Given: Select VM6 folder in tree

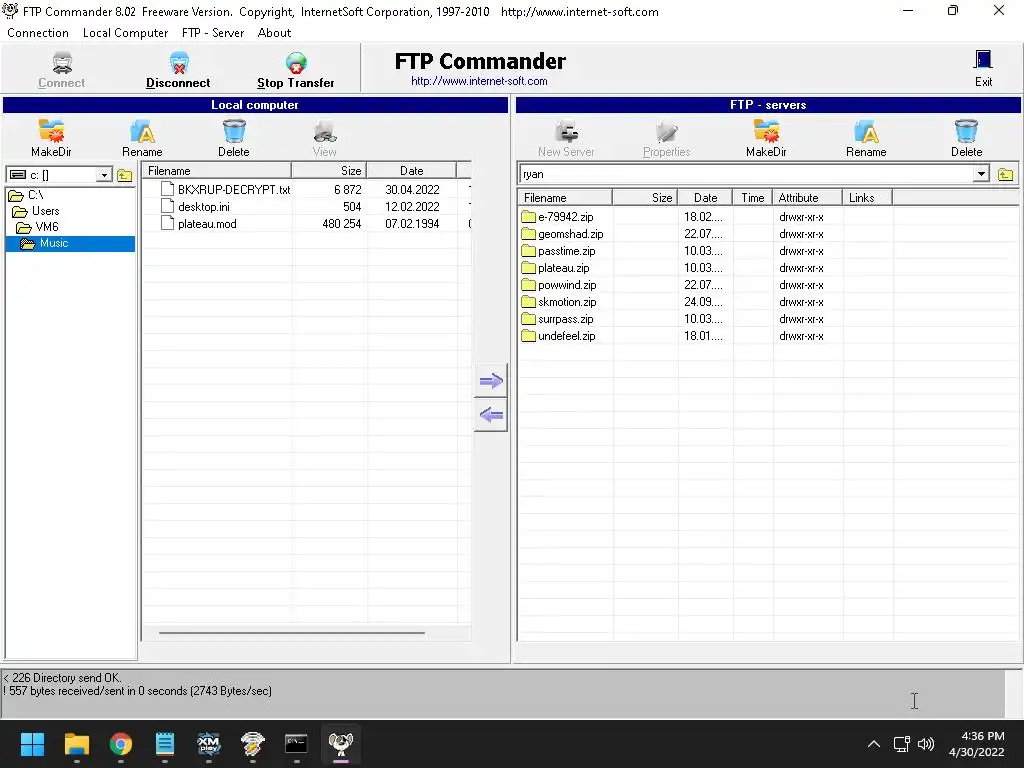Looking at the screenshot, I should coord(46,227).
